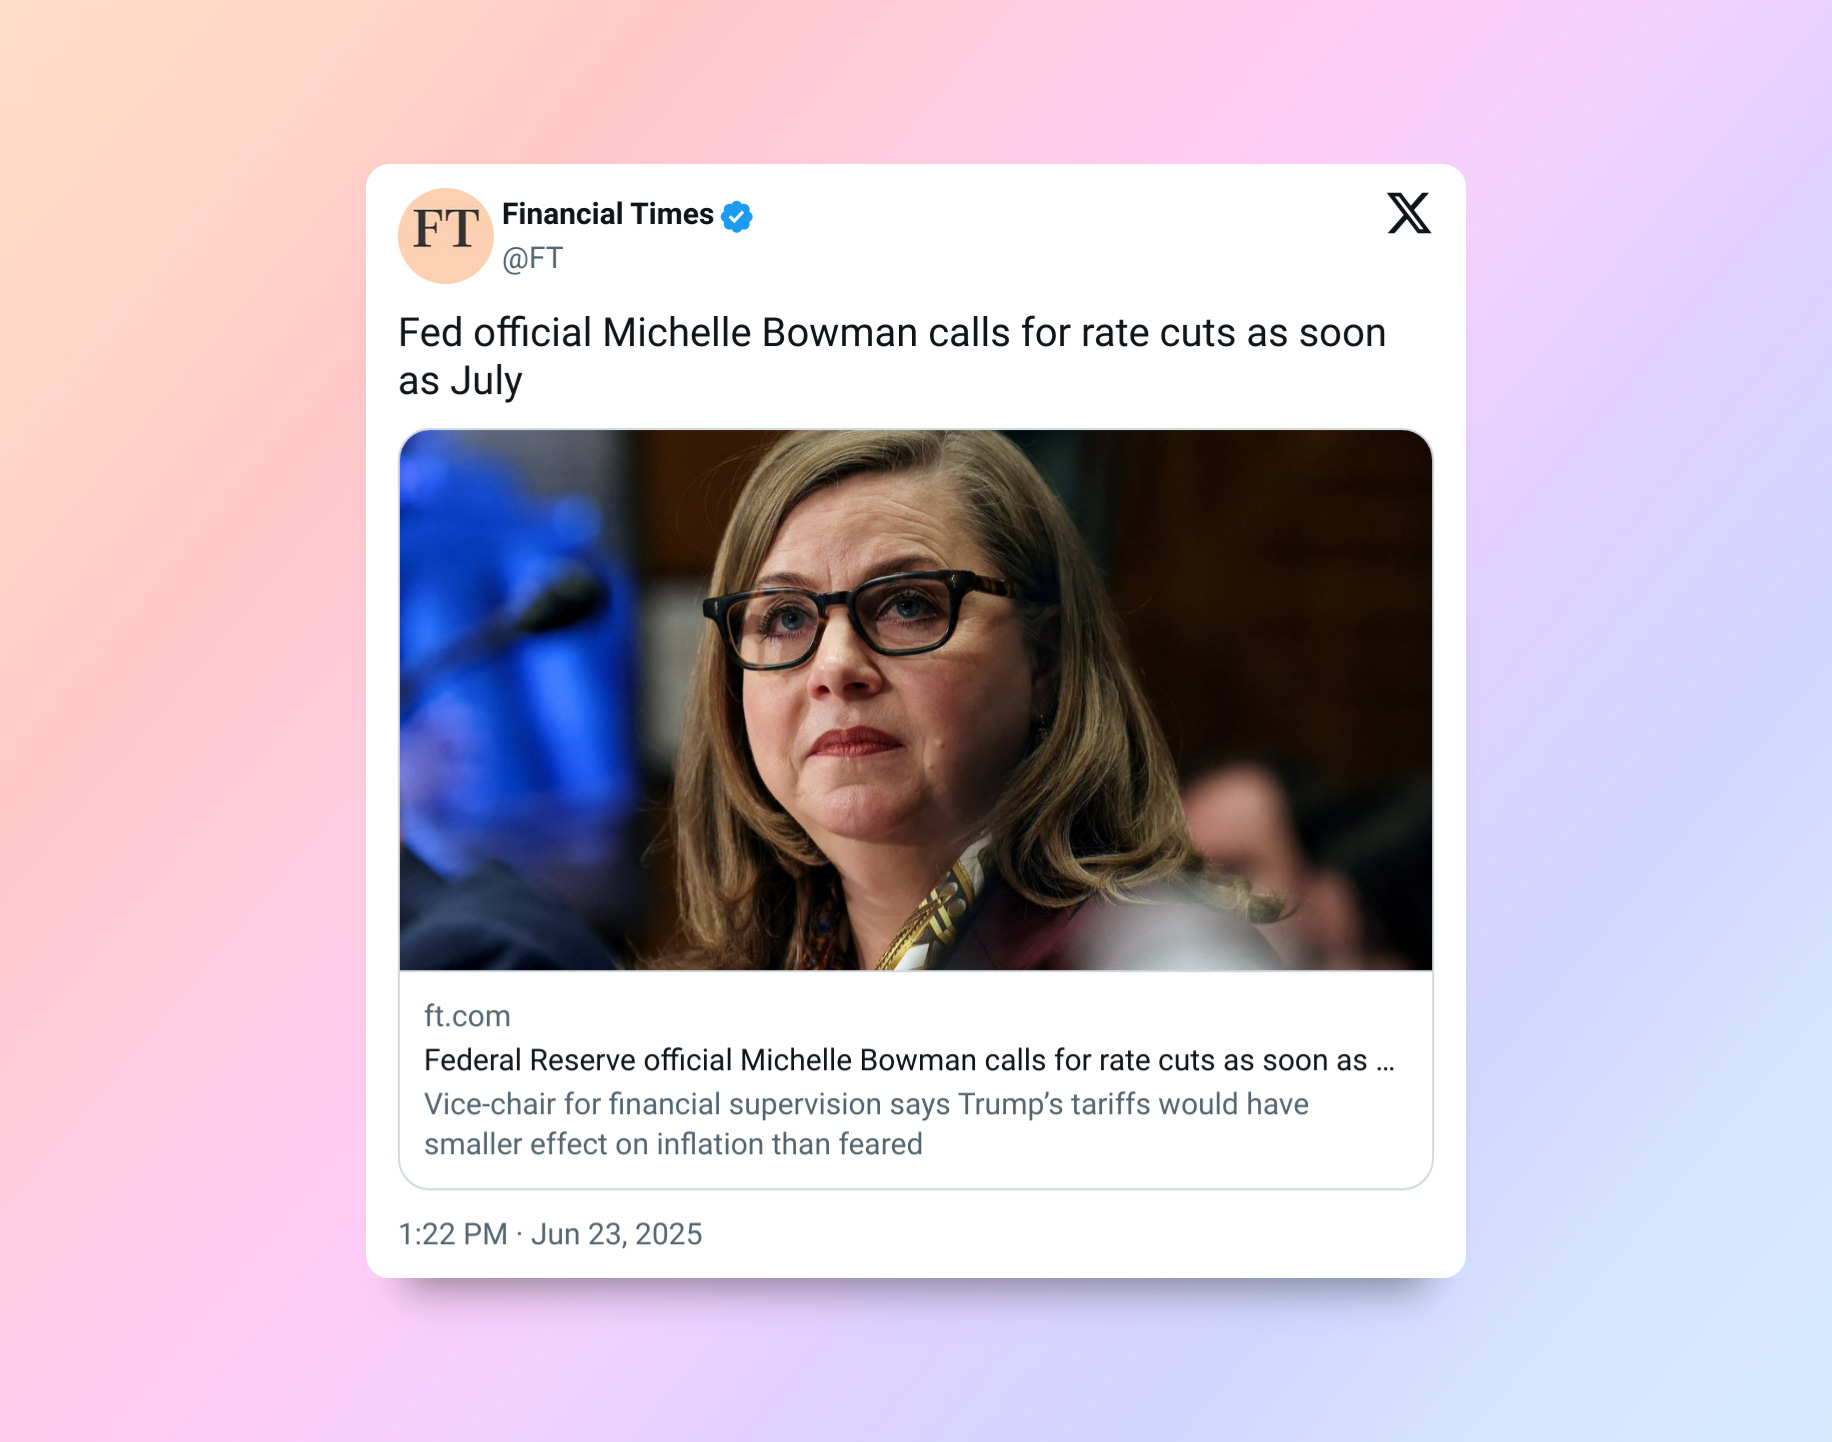Screen dimensions: 1832x1442
Task: Click the word July in the tweet
Action: (486, 382)
